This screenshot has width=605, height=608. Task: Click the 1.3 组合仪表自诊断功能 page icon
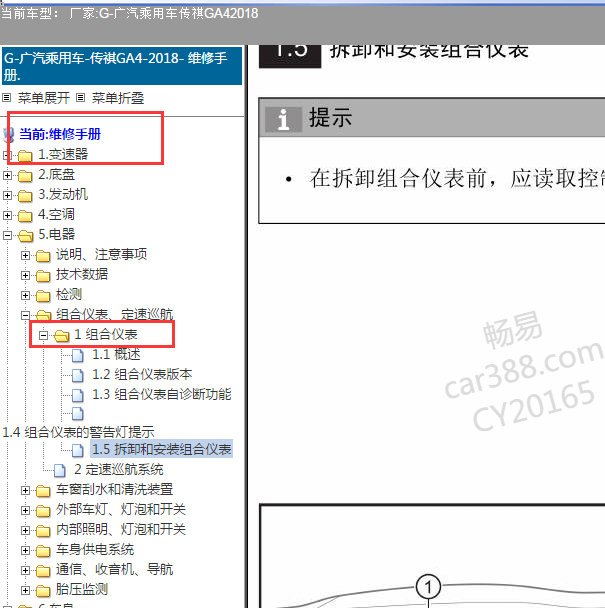pos(78,395)
